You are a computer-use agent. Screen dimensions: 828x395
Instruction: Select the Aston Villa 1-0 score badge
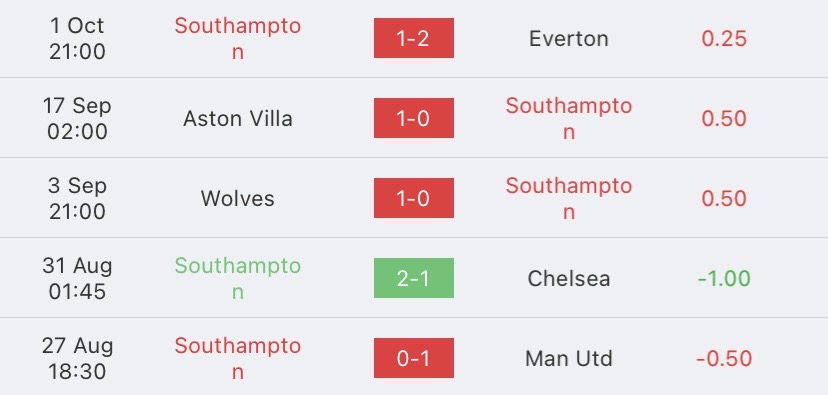coord(413,118)
